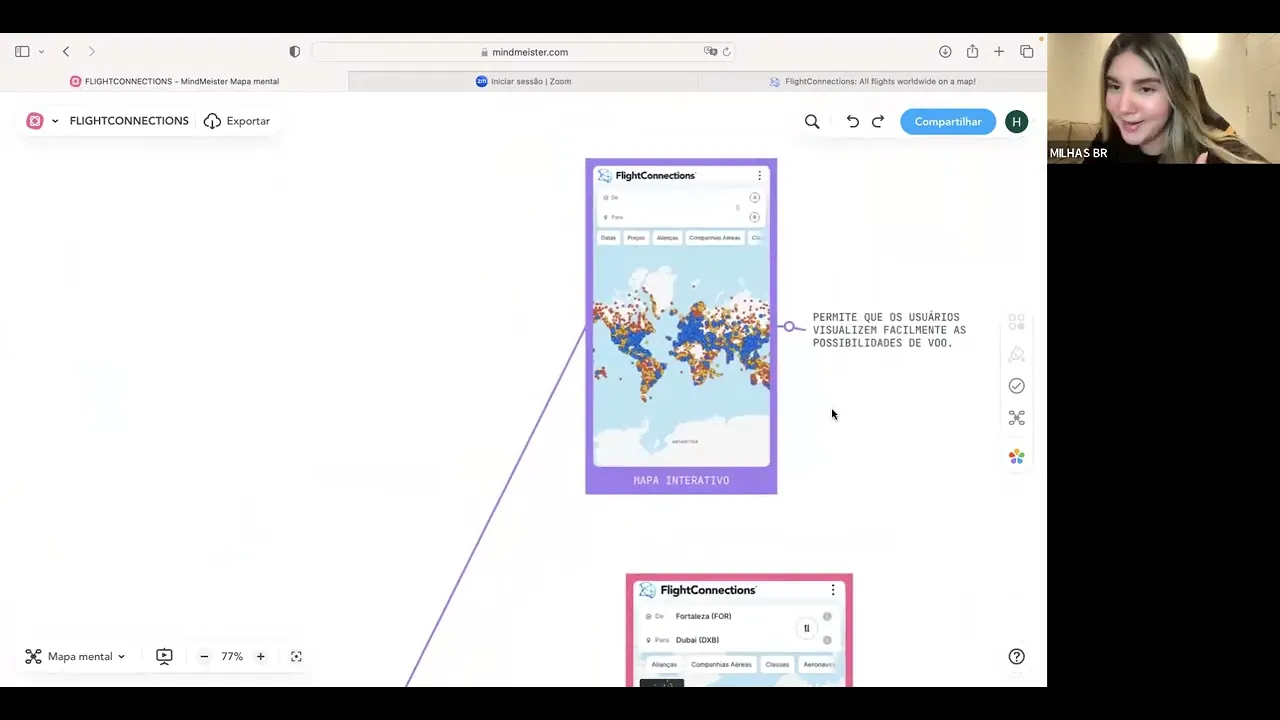Image resolution: width=1280 pixels, height=720 pixels.
Task: Undo the last action
Action: [x=852, y=121]
